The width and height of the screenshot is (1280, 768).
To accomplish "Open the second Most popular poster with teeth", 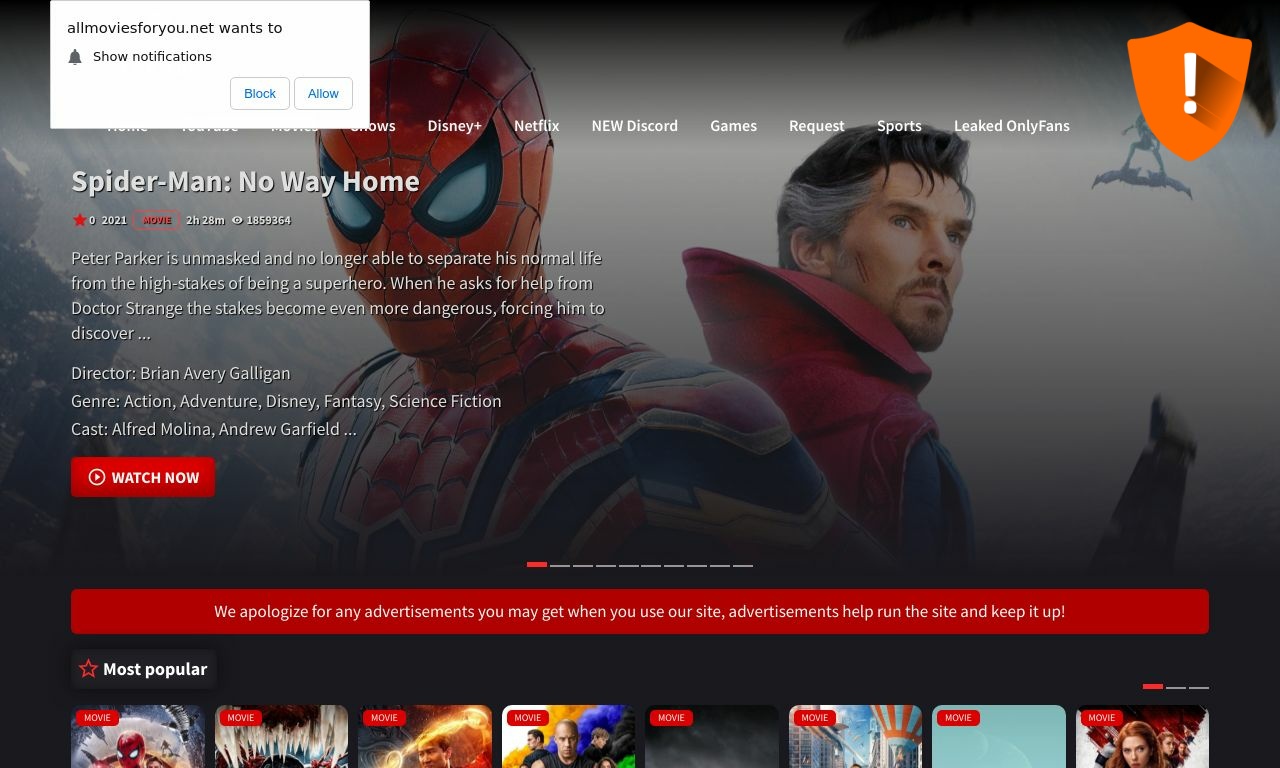I will pos(281,737).
